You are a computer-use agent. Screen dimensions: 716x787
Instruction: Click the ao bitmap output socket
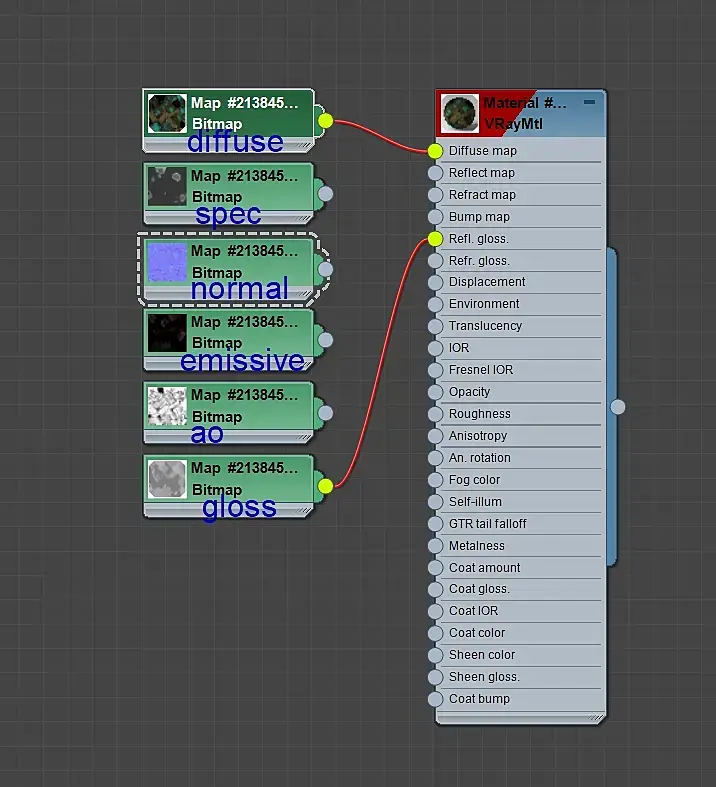click(325, 413)
